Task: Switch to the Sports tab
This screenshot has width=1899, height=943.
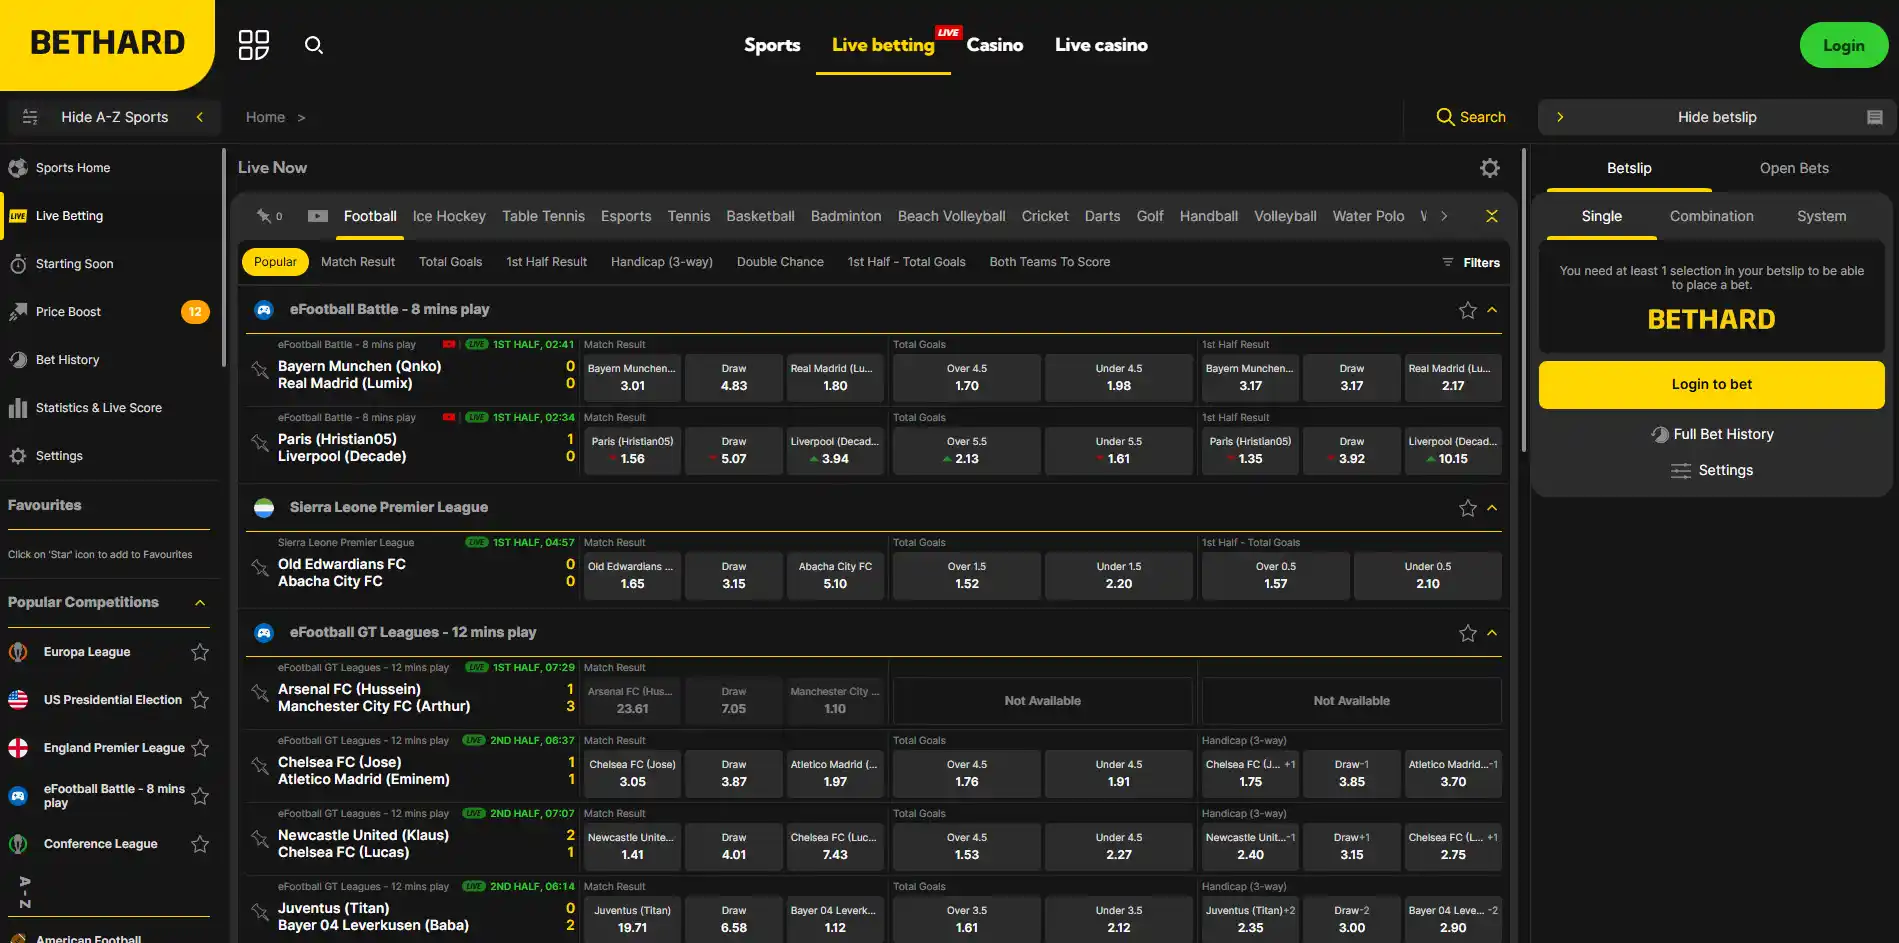Action: click(x=772, y=45)
